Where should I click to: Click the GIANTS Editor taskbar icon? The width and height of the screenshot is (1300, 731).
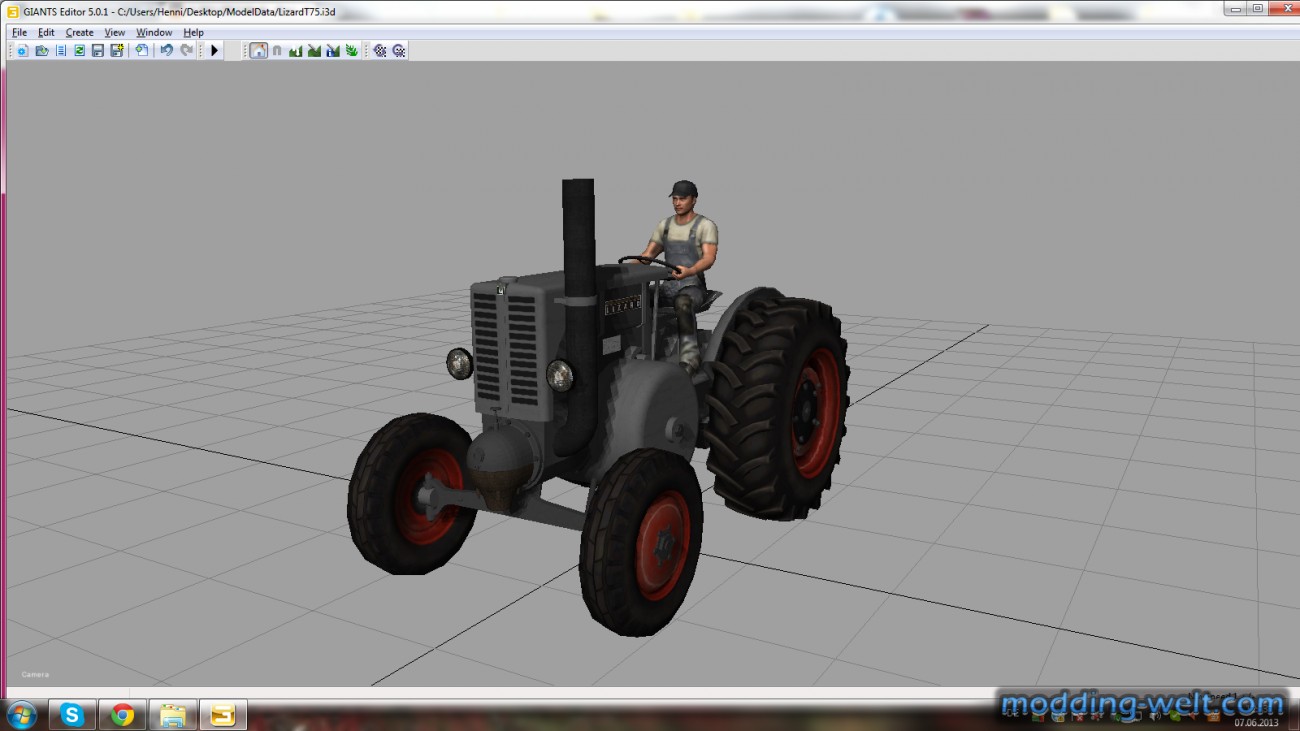[x=223, y=715]
